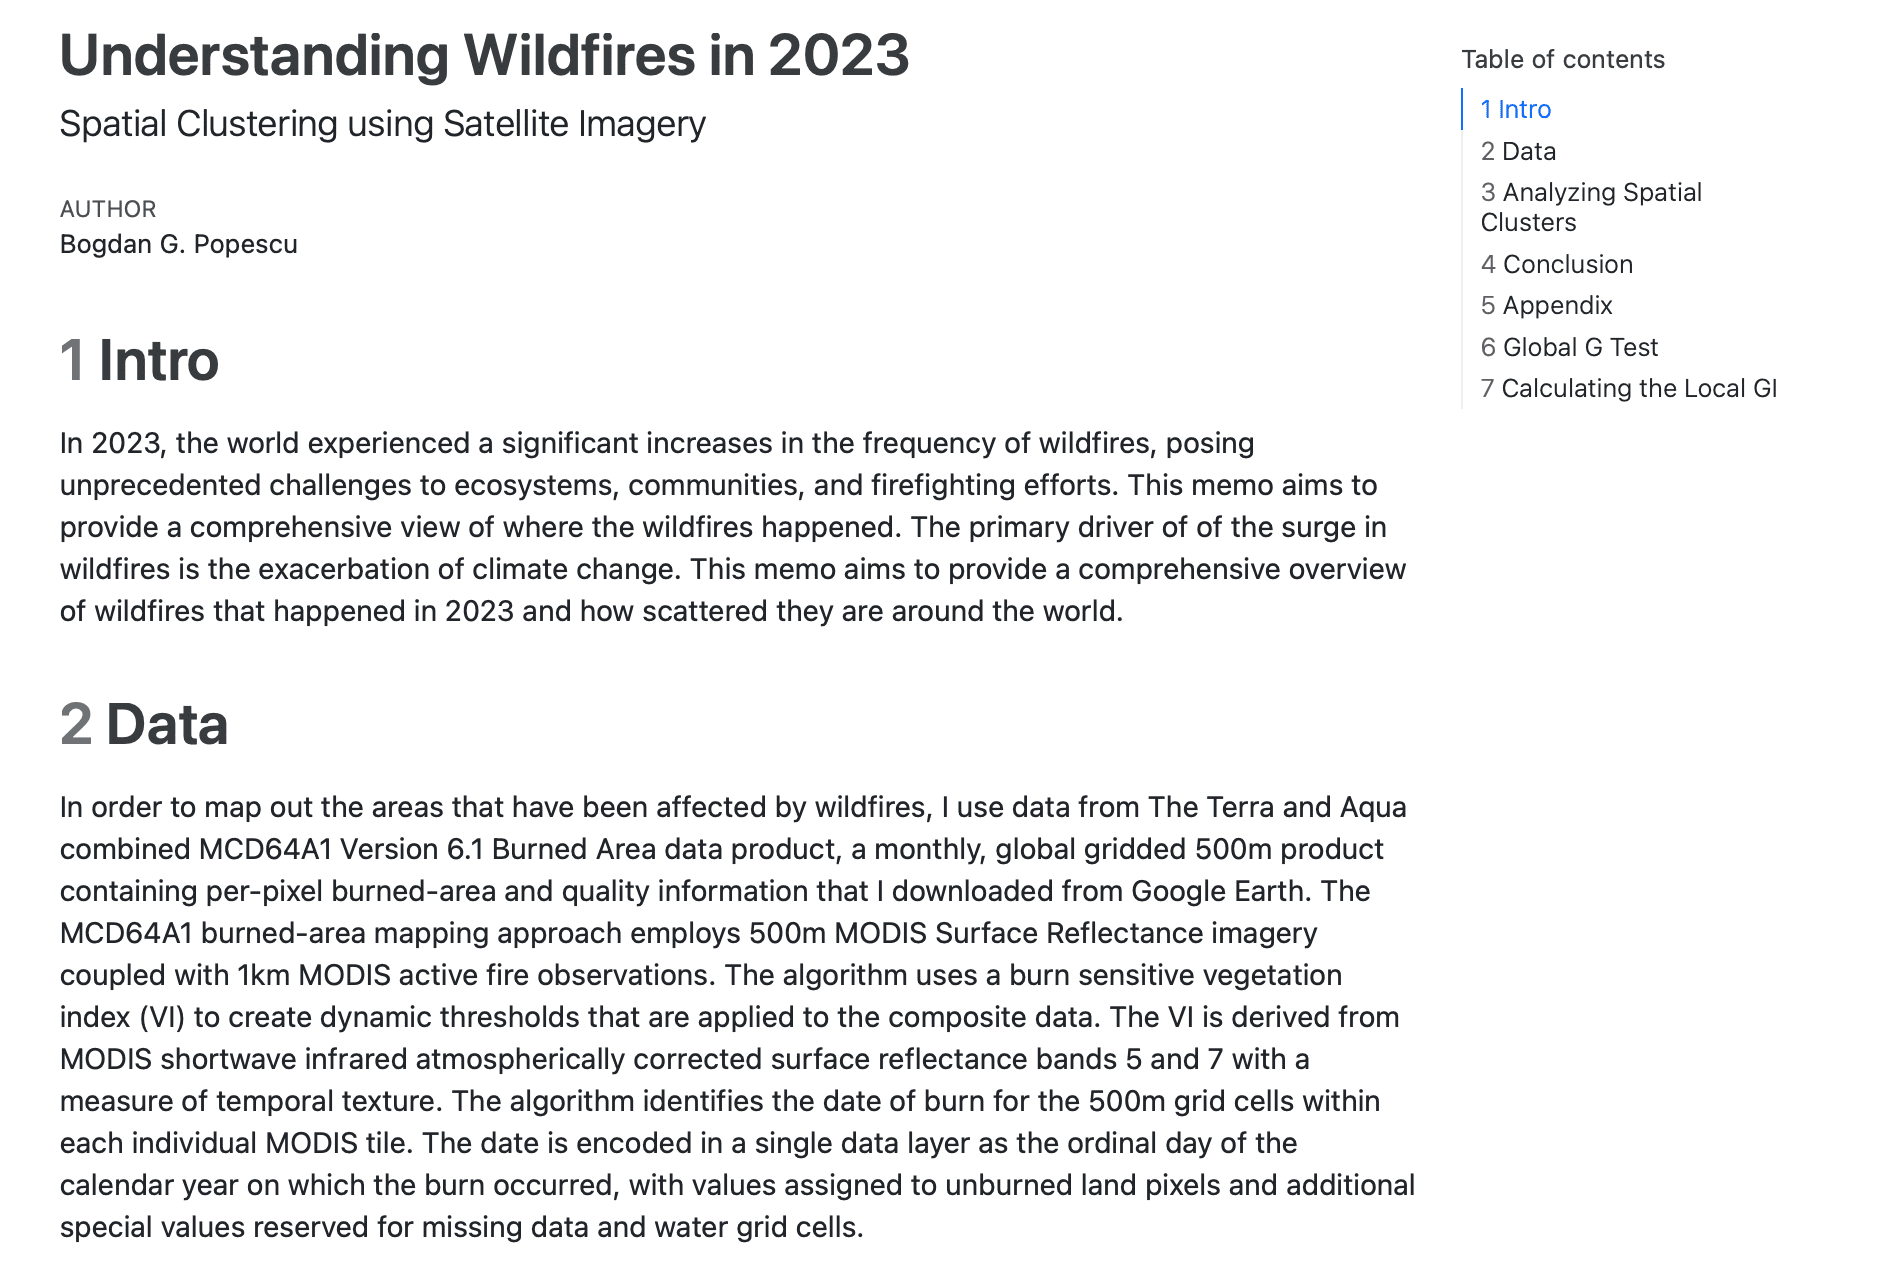Click the Table of contents header

[1562, 59]
